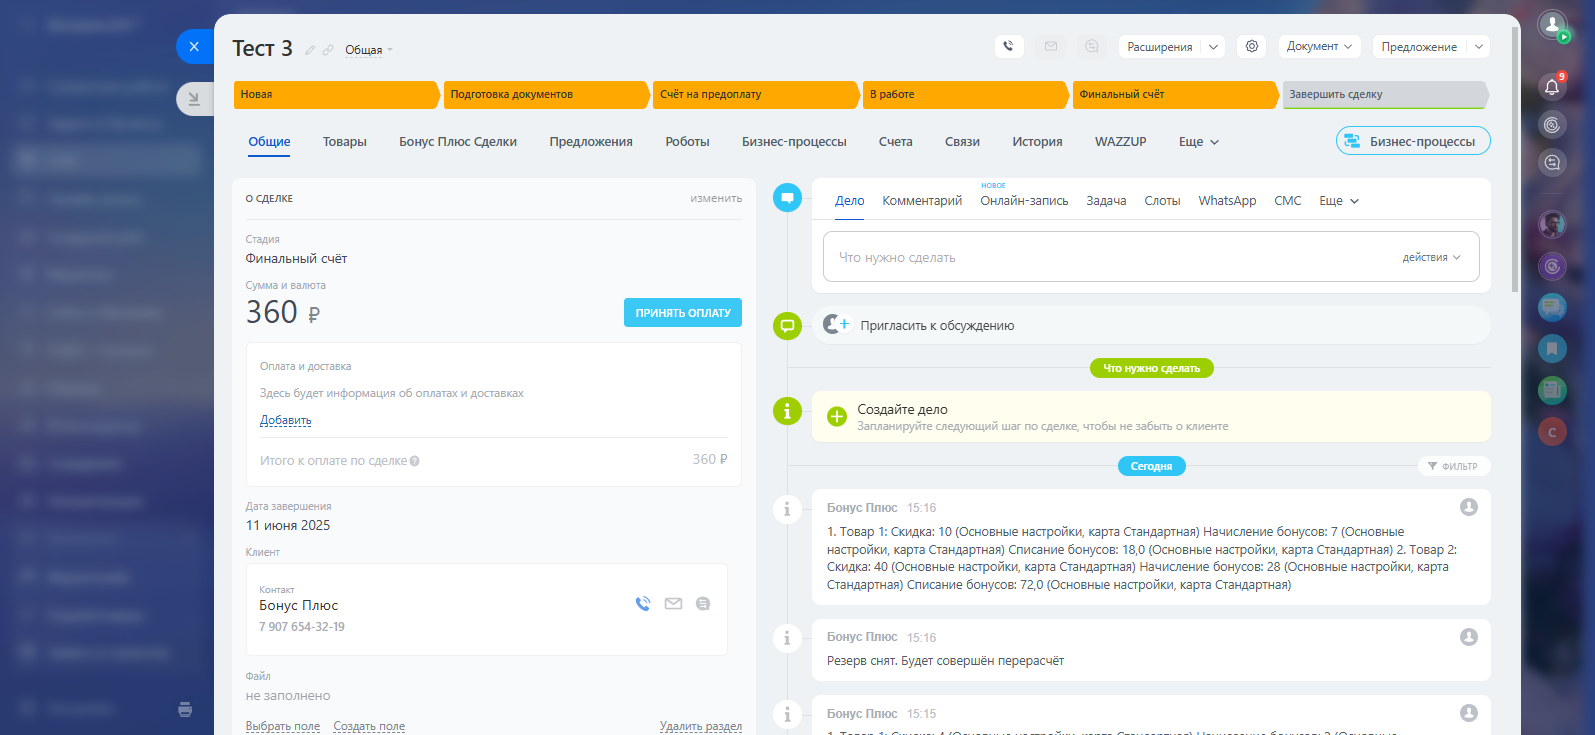Expand the действия dropdown in task field

click(x=1431, y=258)
